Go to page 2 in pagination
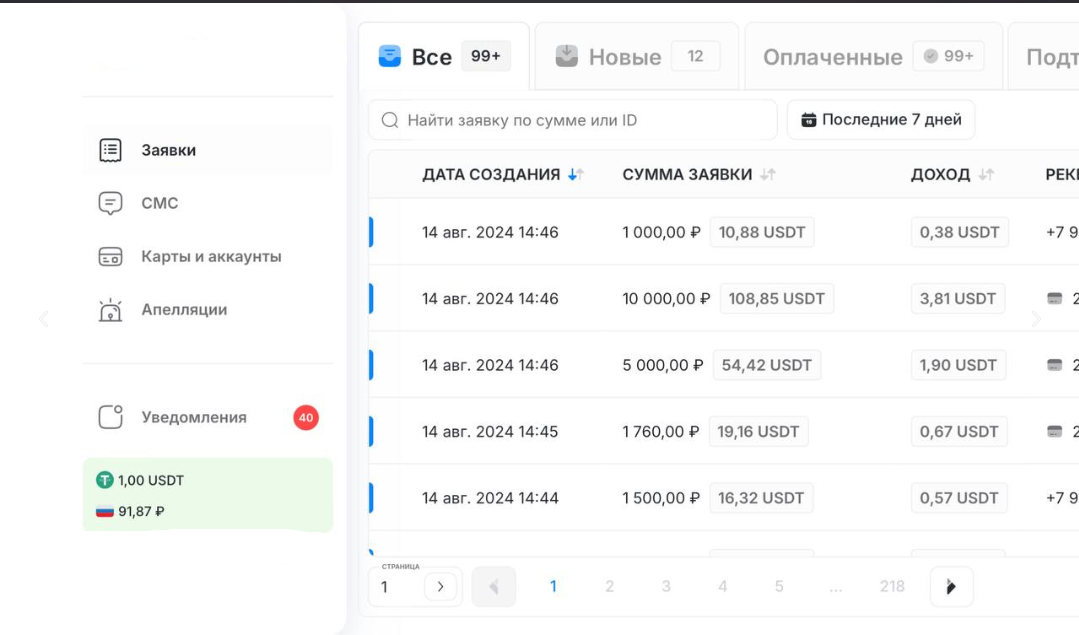The height and width of the screenshot is (635, 1079). (609, 586)
